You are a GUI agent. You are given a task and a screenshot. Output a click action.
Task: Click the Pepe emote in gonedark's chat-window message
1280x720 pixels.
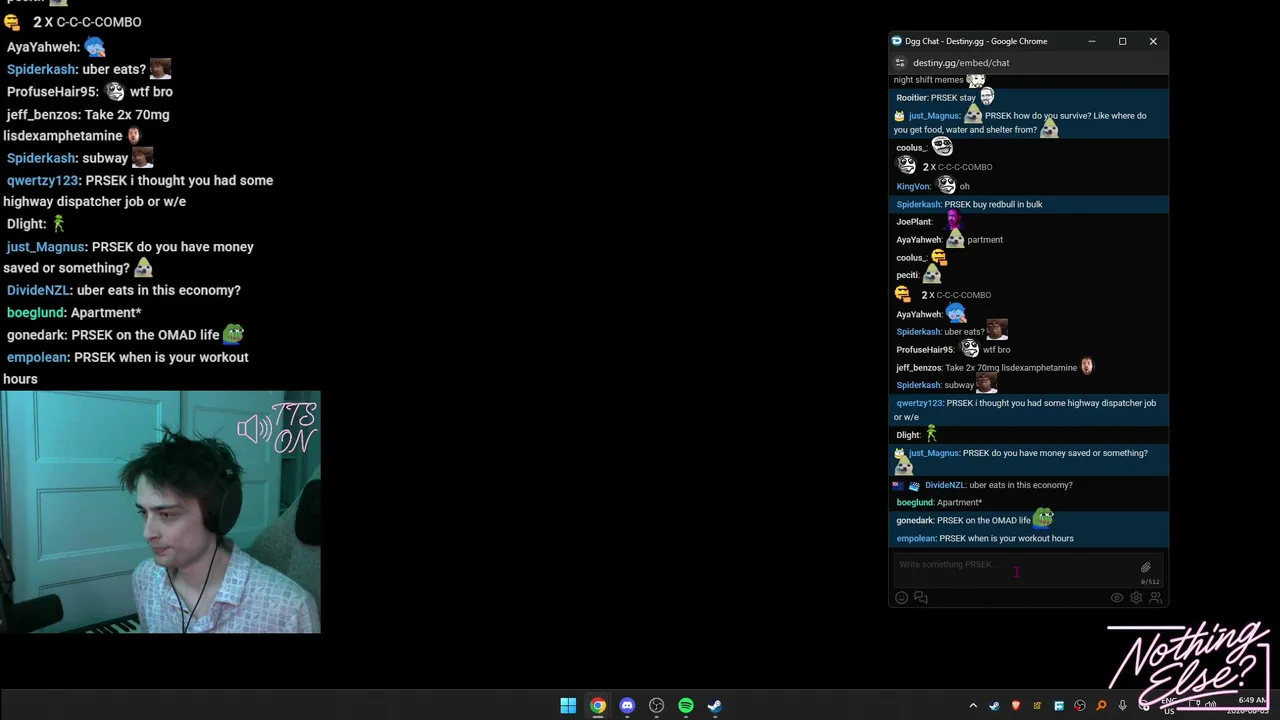click(1043, 517)
